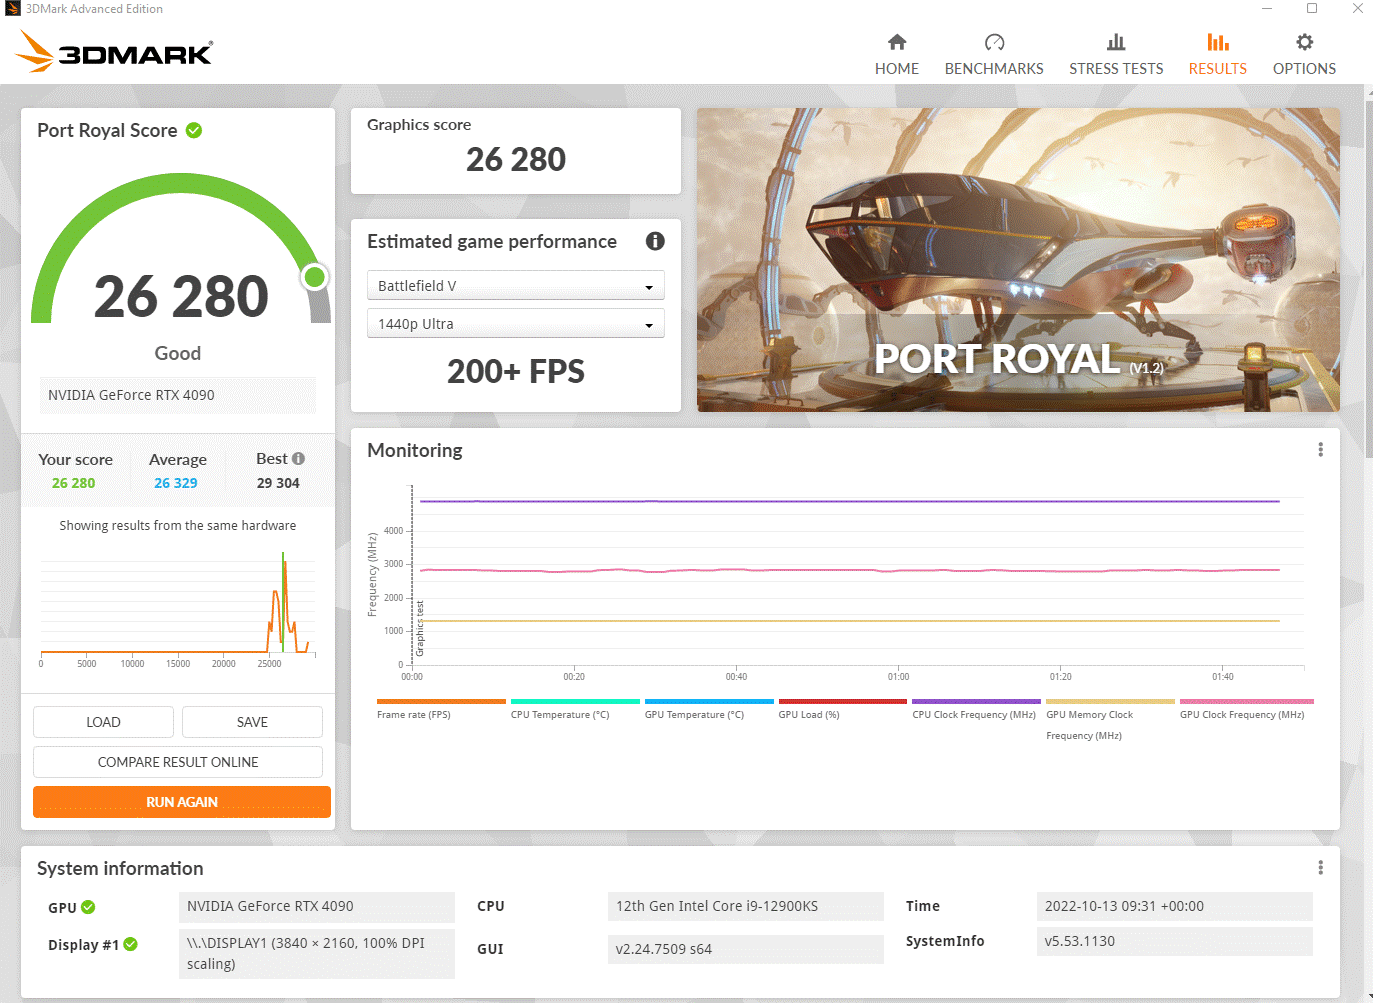Image resolution: width=1373 pixels, height=1003 pixels.
Task: Toggle the CPU Clock Frequency legend item
Action: (x=975, y=708)
